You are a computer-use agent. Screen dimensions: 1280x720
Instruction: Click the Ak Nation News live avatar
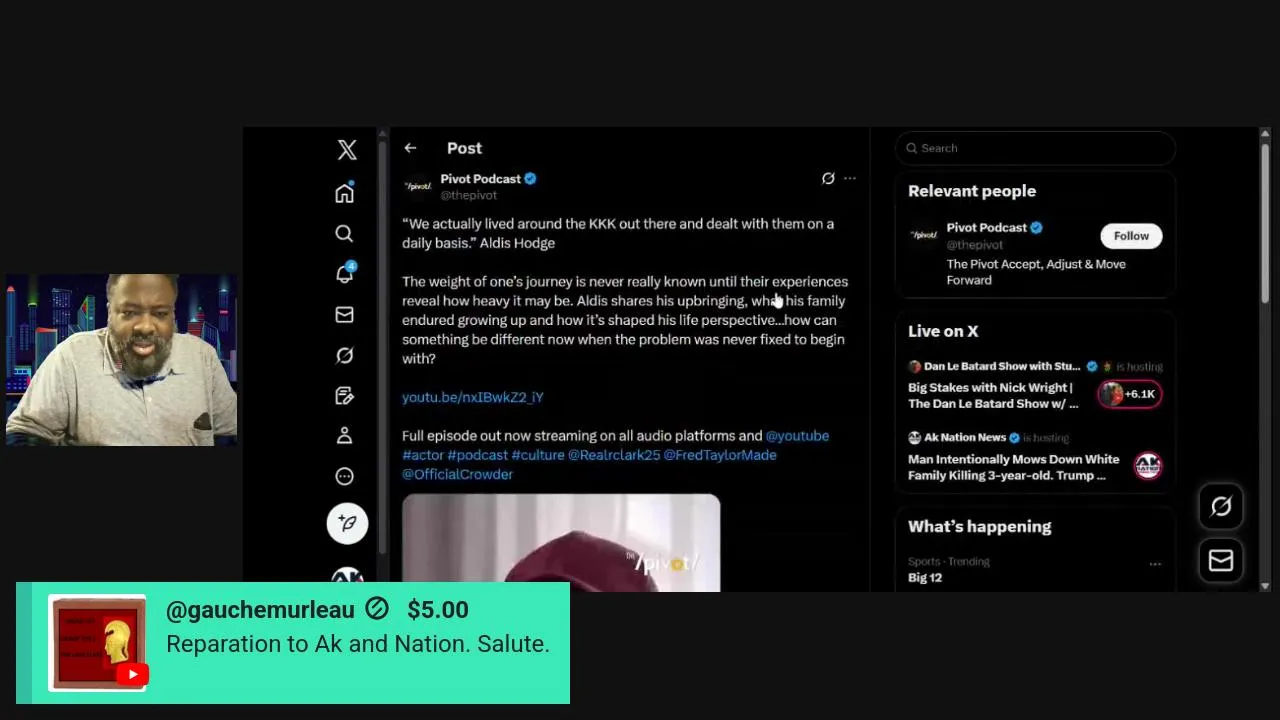pyautogui.click(x=1147, y=466)
